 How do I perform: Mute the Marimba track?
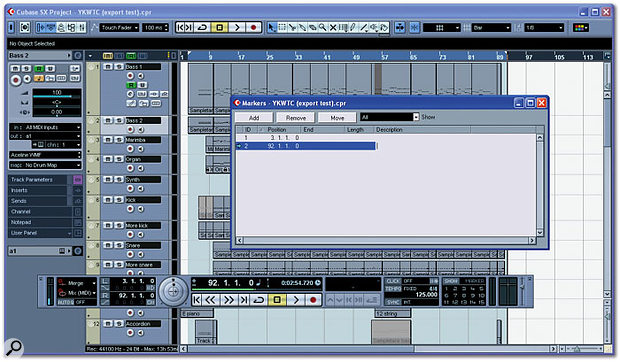108,140
